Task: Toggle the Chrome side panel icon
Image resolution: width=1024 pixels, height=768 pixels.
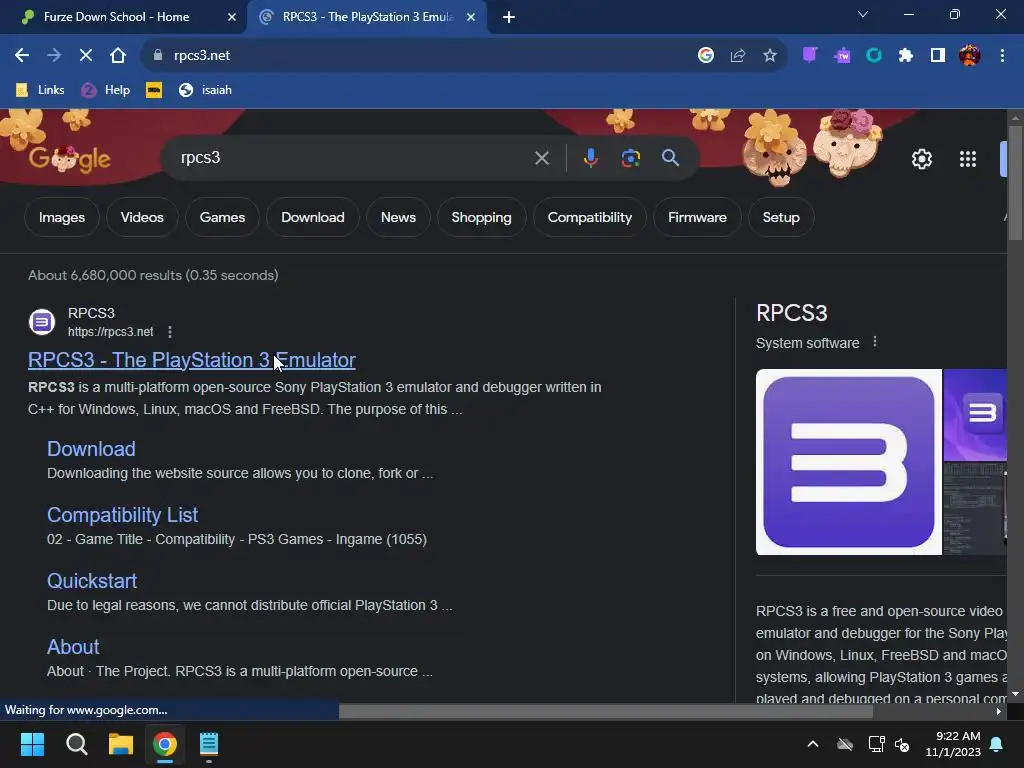Action: click(938, 56)
